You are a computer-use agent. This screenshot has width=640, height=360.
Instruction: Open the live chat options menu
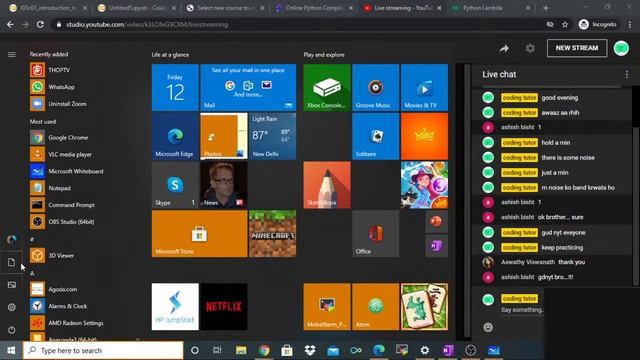pos(627,74)
